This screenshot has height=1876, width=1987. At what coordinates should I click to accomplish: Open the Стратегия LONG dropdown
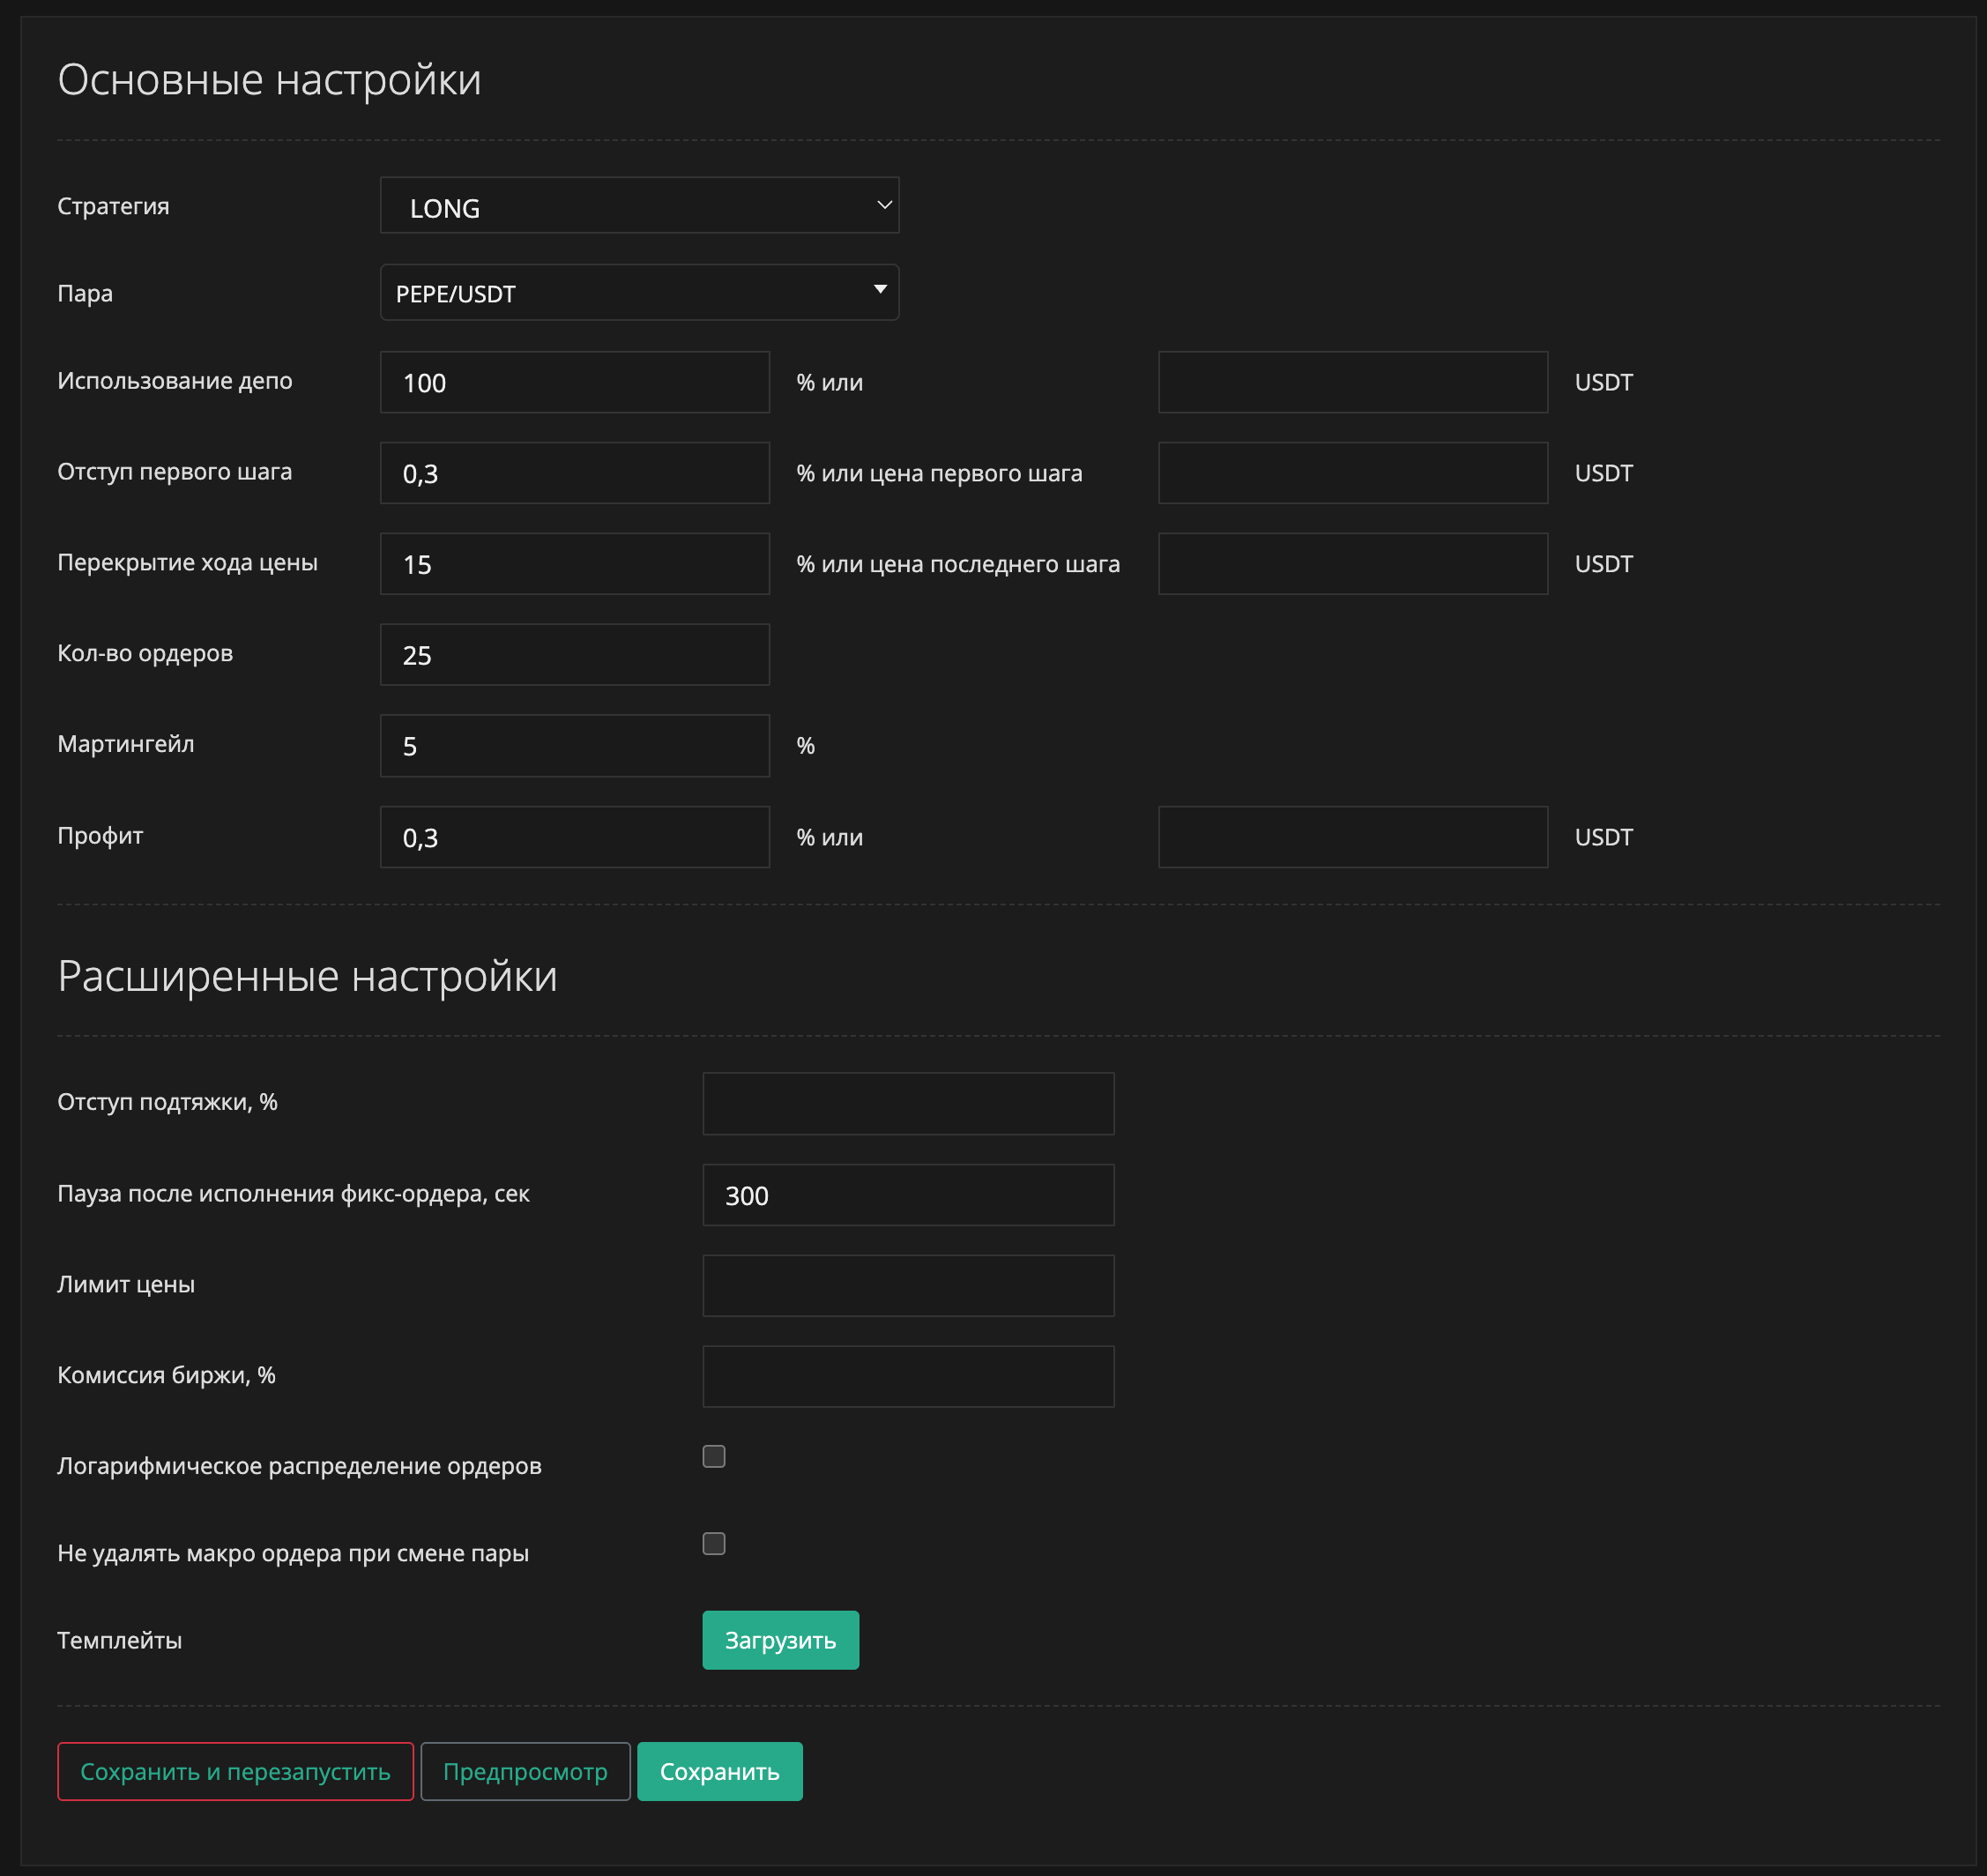639,206
